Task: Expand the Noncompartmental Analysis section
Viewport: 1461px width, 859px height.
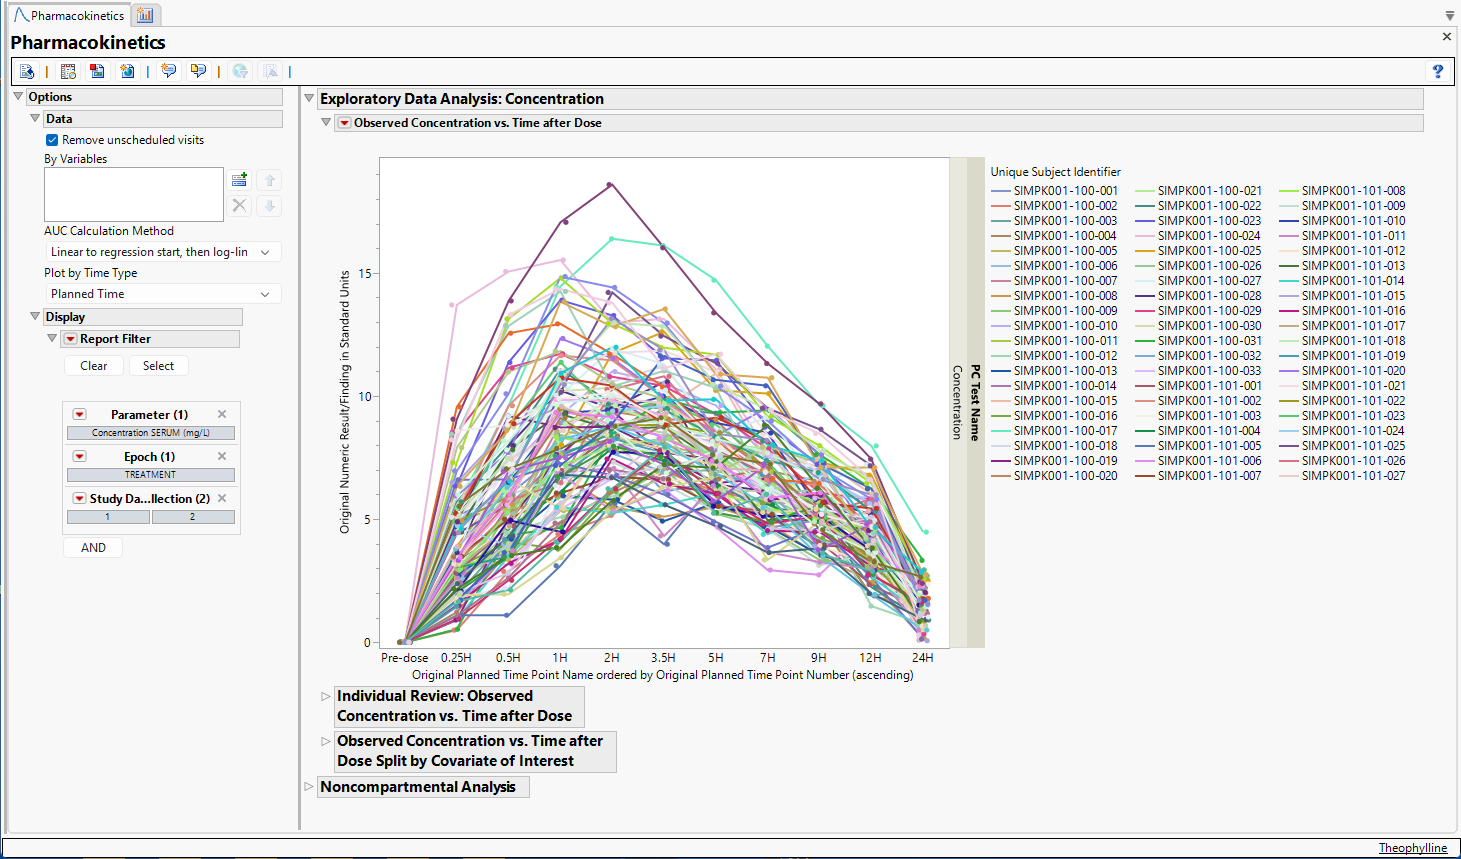Action: [309, 787]
